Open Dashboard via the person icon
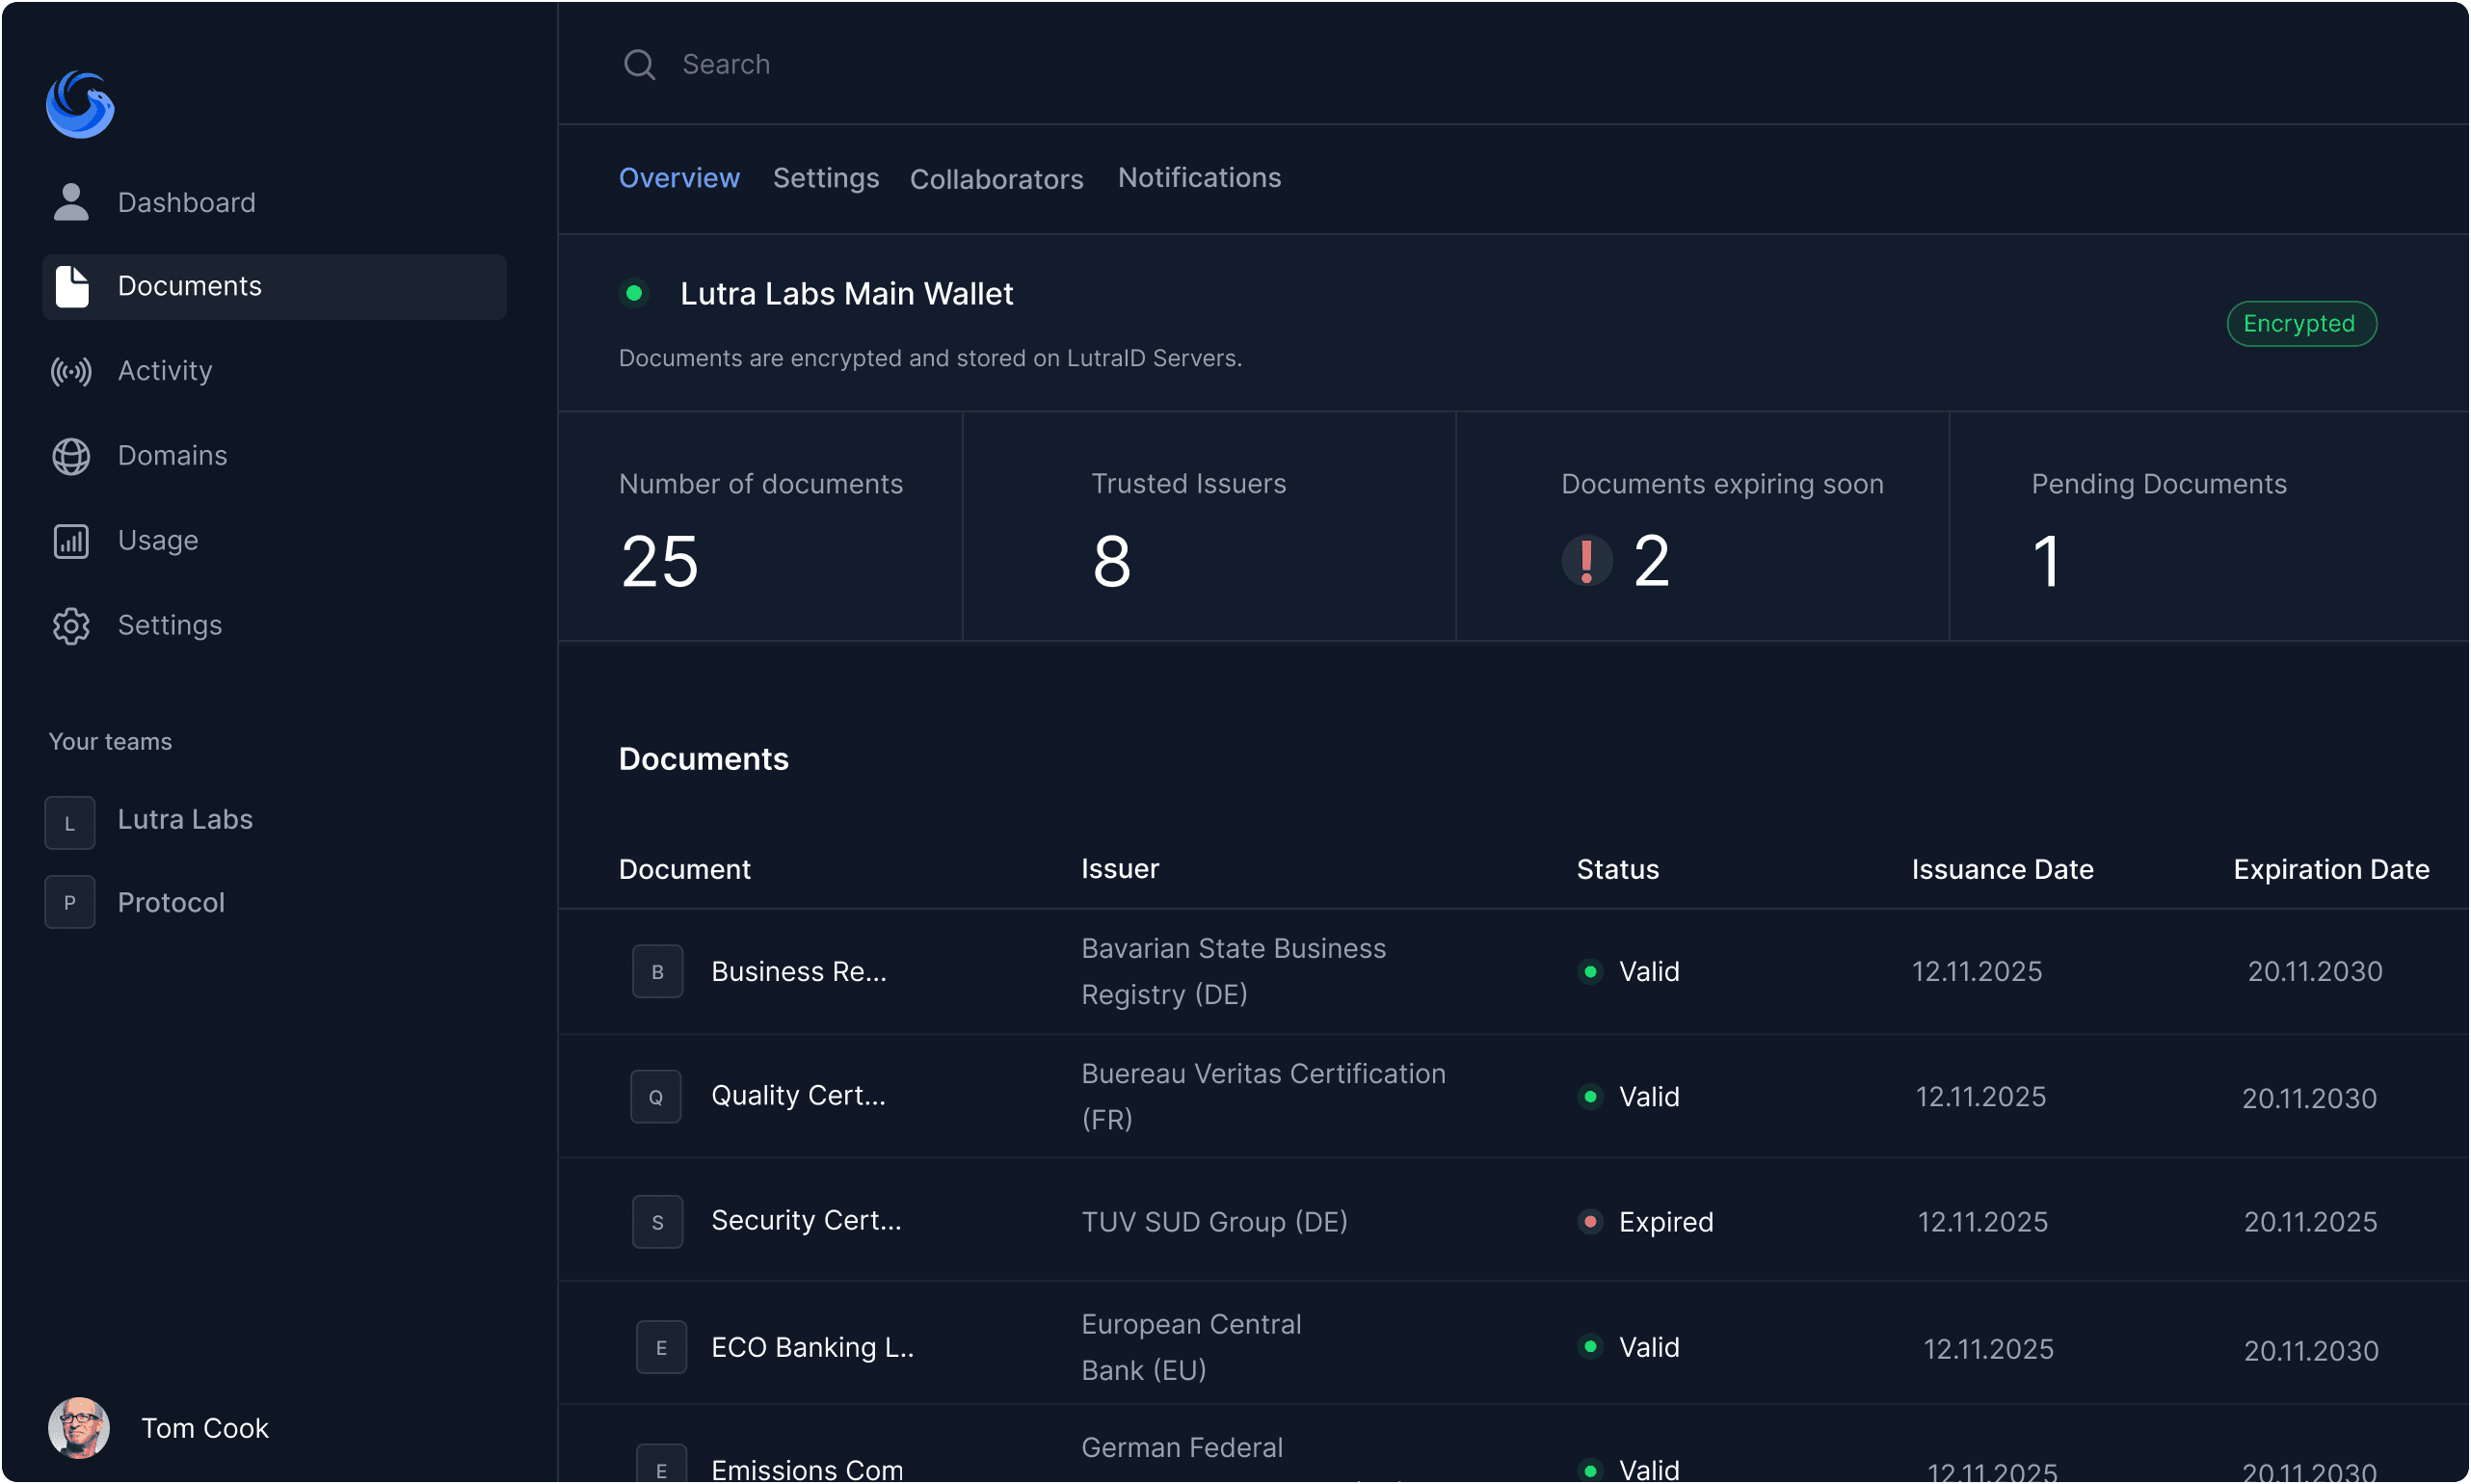2471x1484 pixels. click(x=70, y=202)
